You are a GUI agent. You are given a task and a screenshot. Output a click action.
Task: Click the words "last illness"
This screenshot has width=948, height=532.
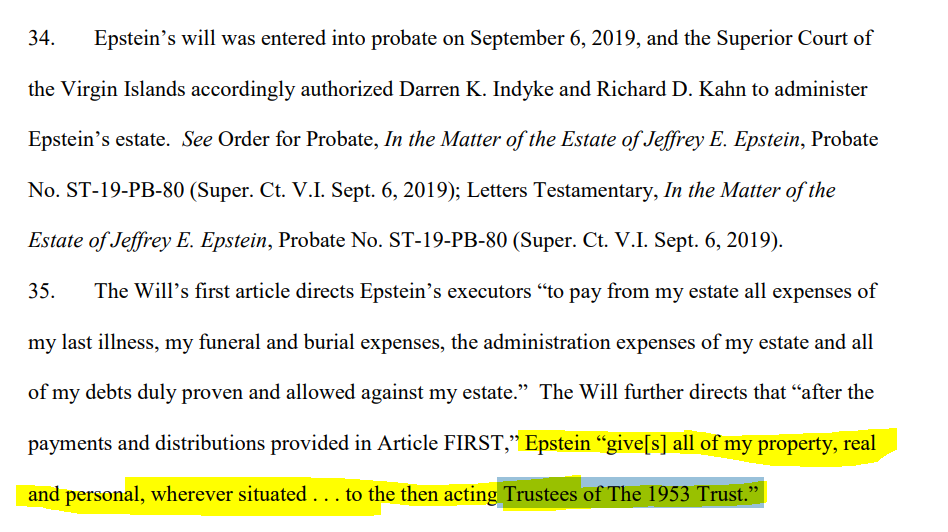pyautogui.click(x=97, y=342)
